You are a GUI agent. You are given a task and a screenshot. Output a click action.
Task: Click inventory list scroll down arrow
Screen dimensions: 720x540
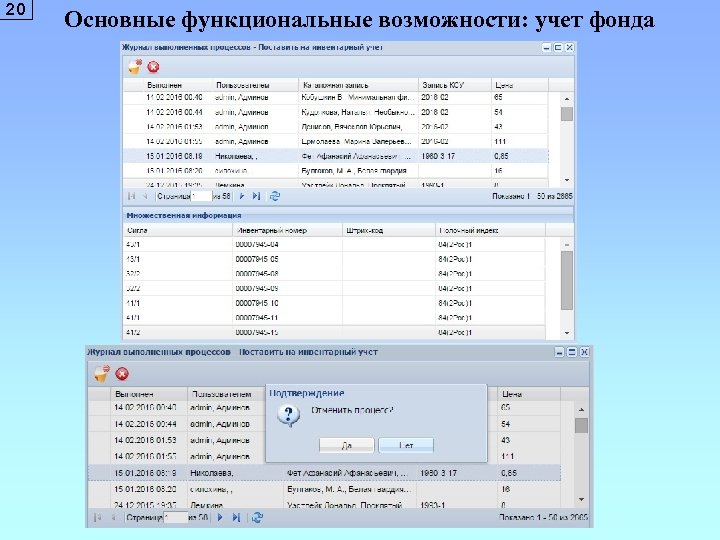[567, 332]
